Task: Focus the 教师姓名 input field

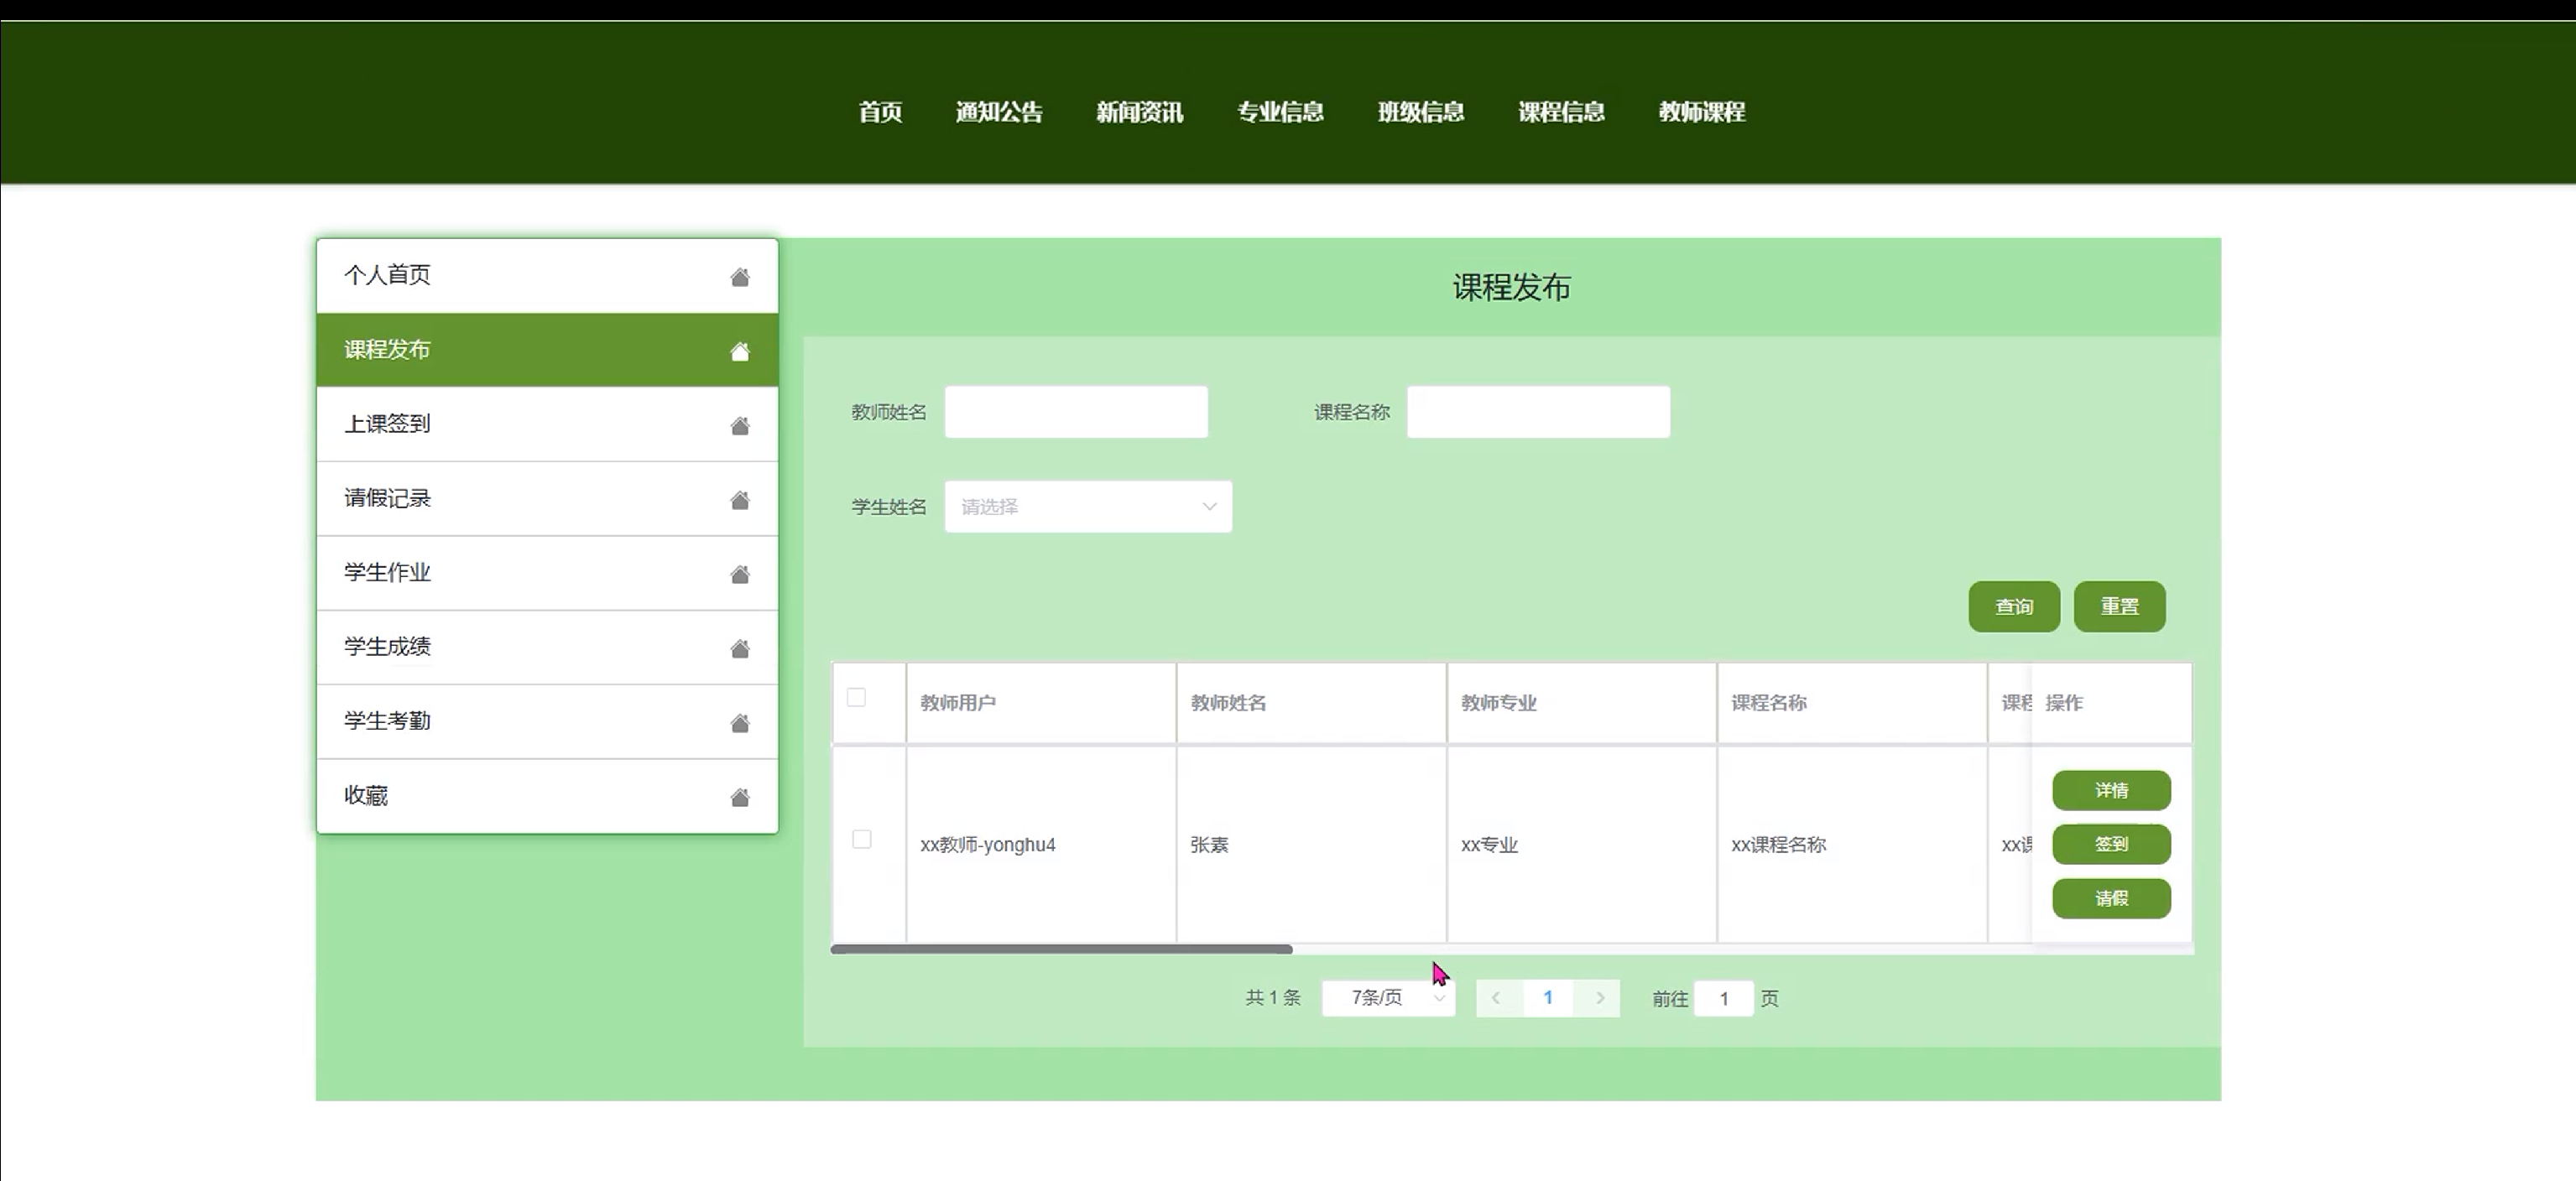Action: [x=1075, y=412]
